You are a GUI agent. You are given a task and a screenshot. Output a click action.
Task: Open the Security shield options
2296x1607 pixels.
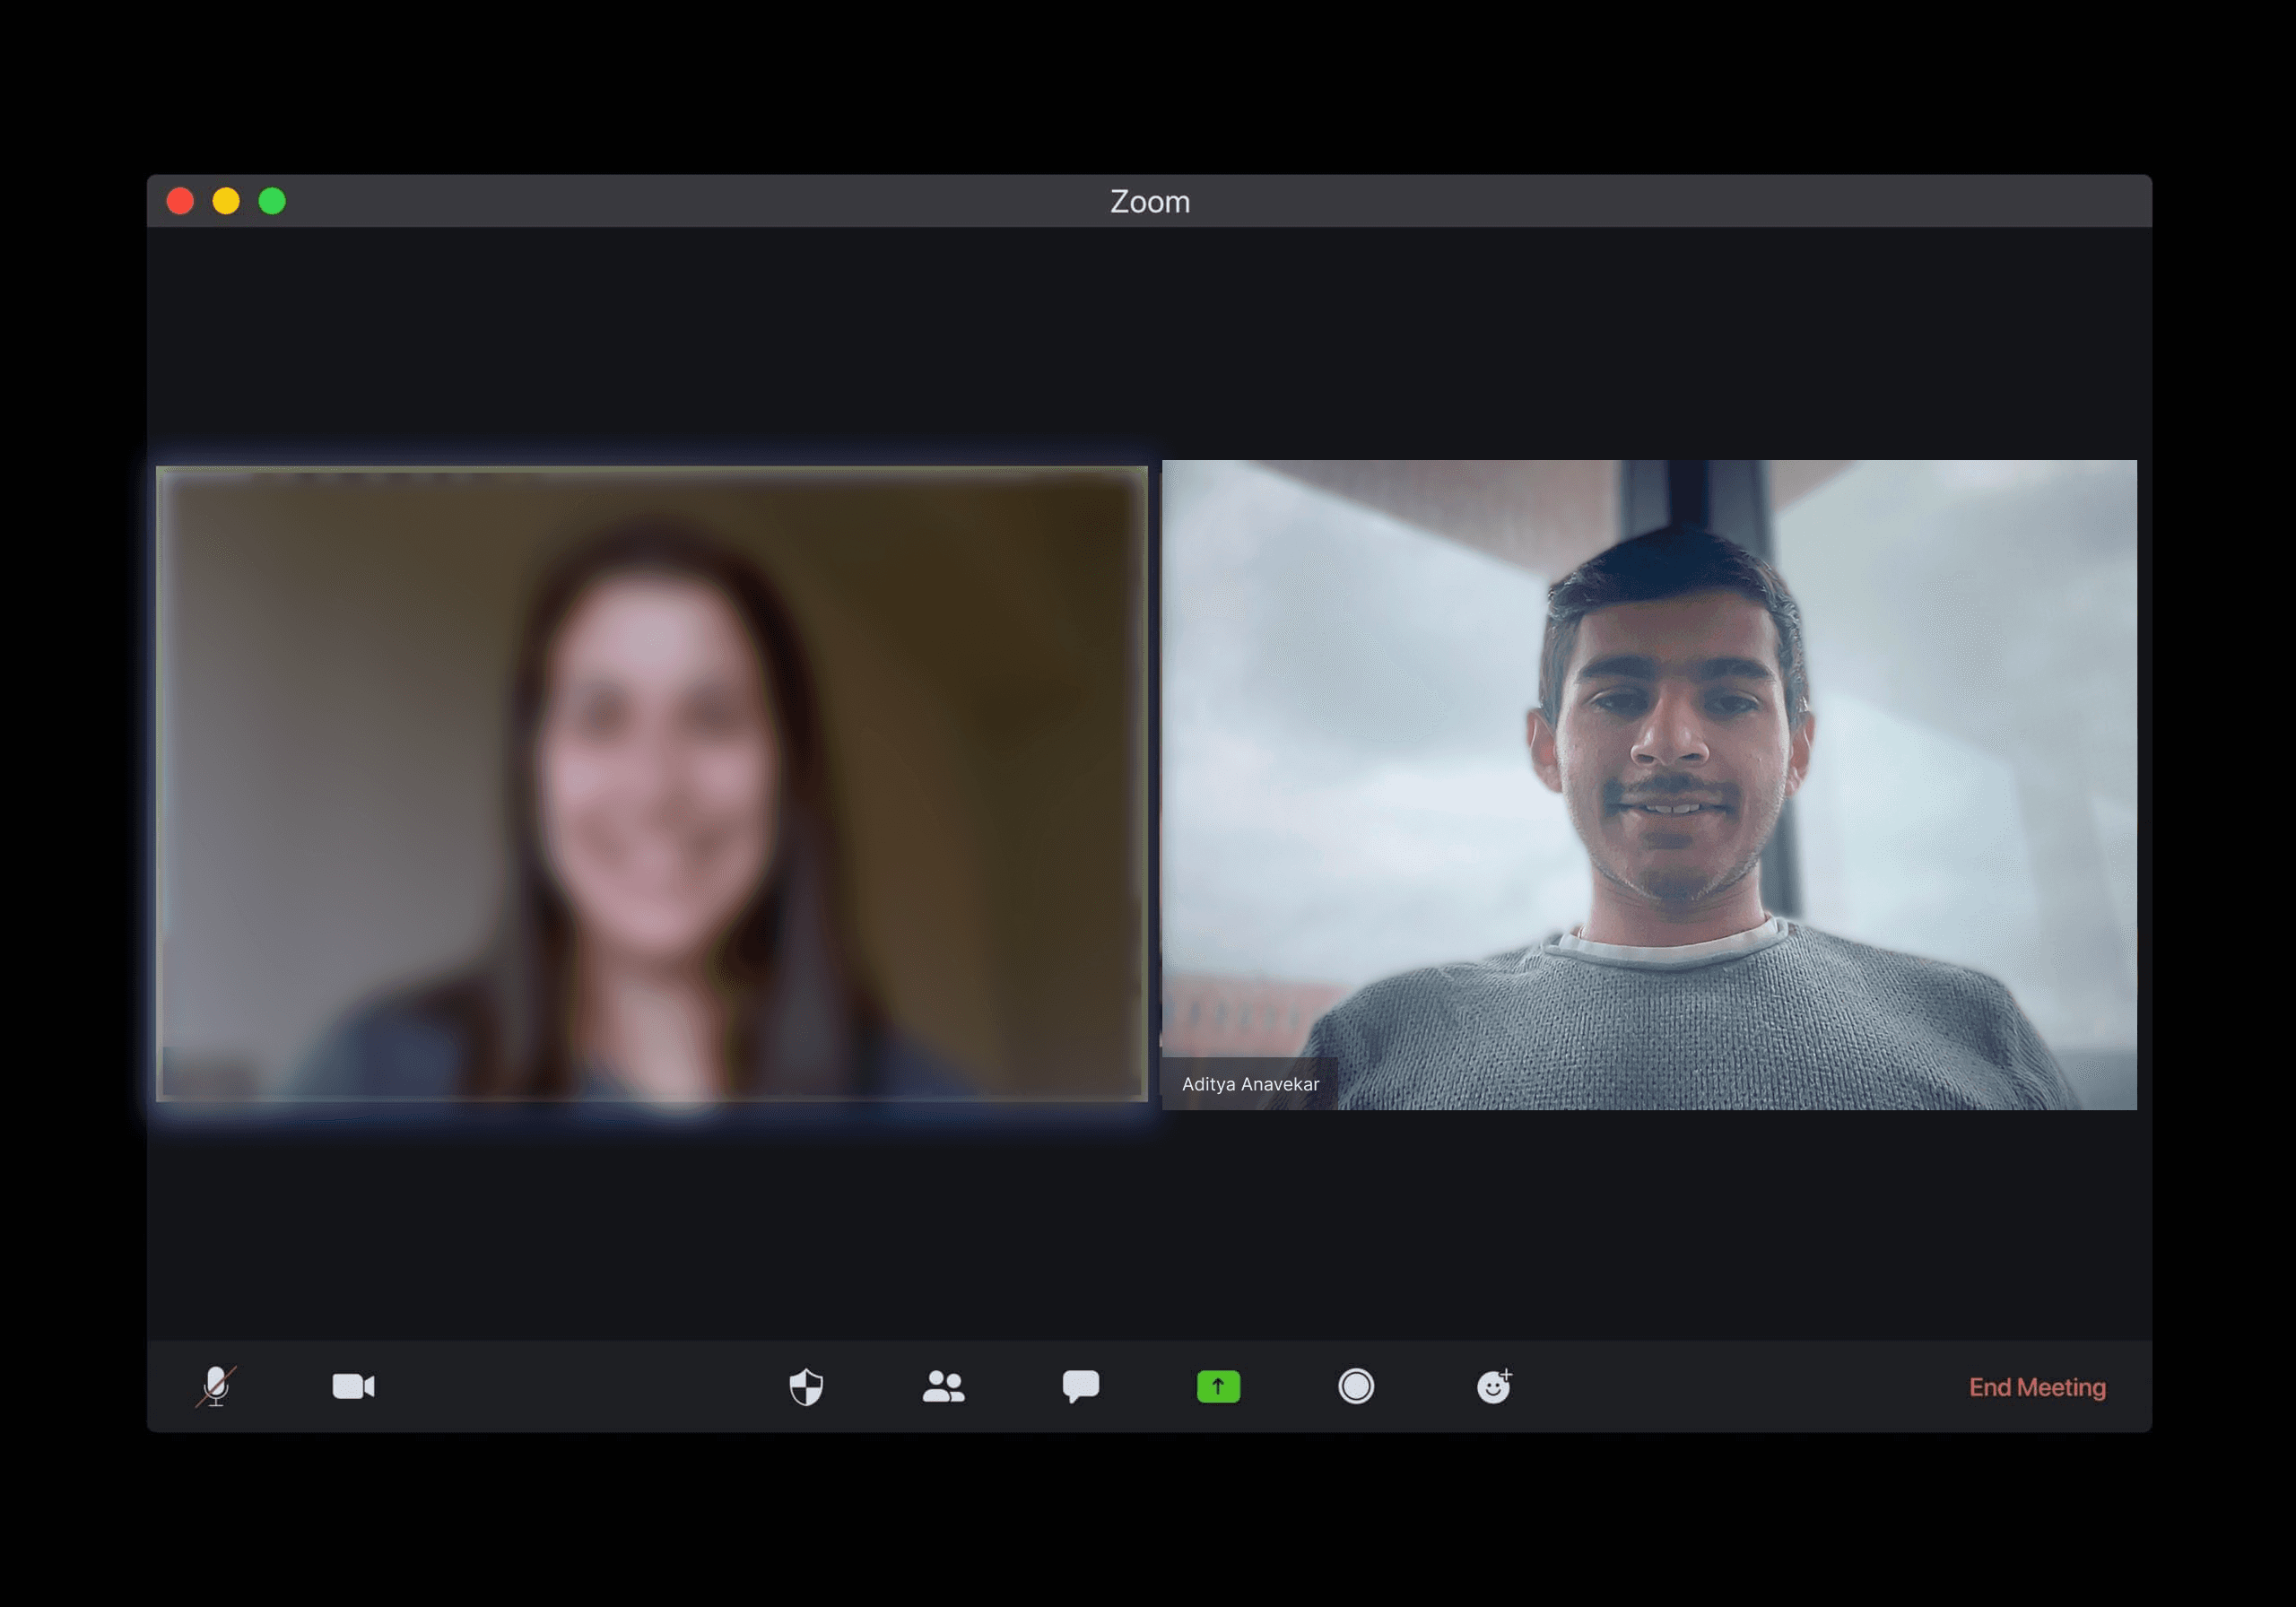point(806,1386)
